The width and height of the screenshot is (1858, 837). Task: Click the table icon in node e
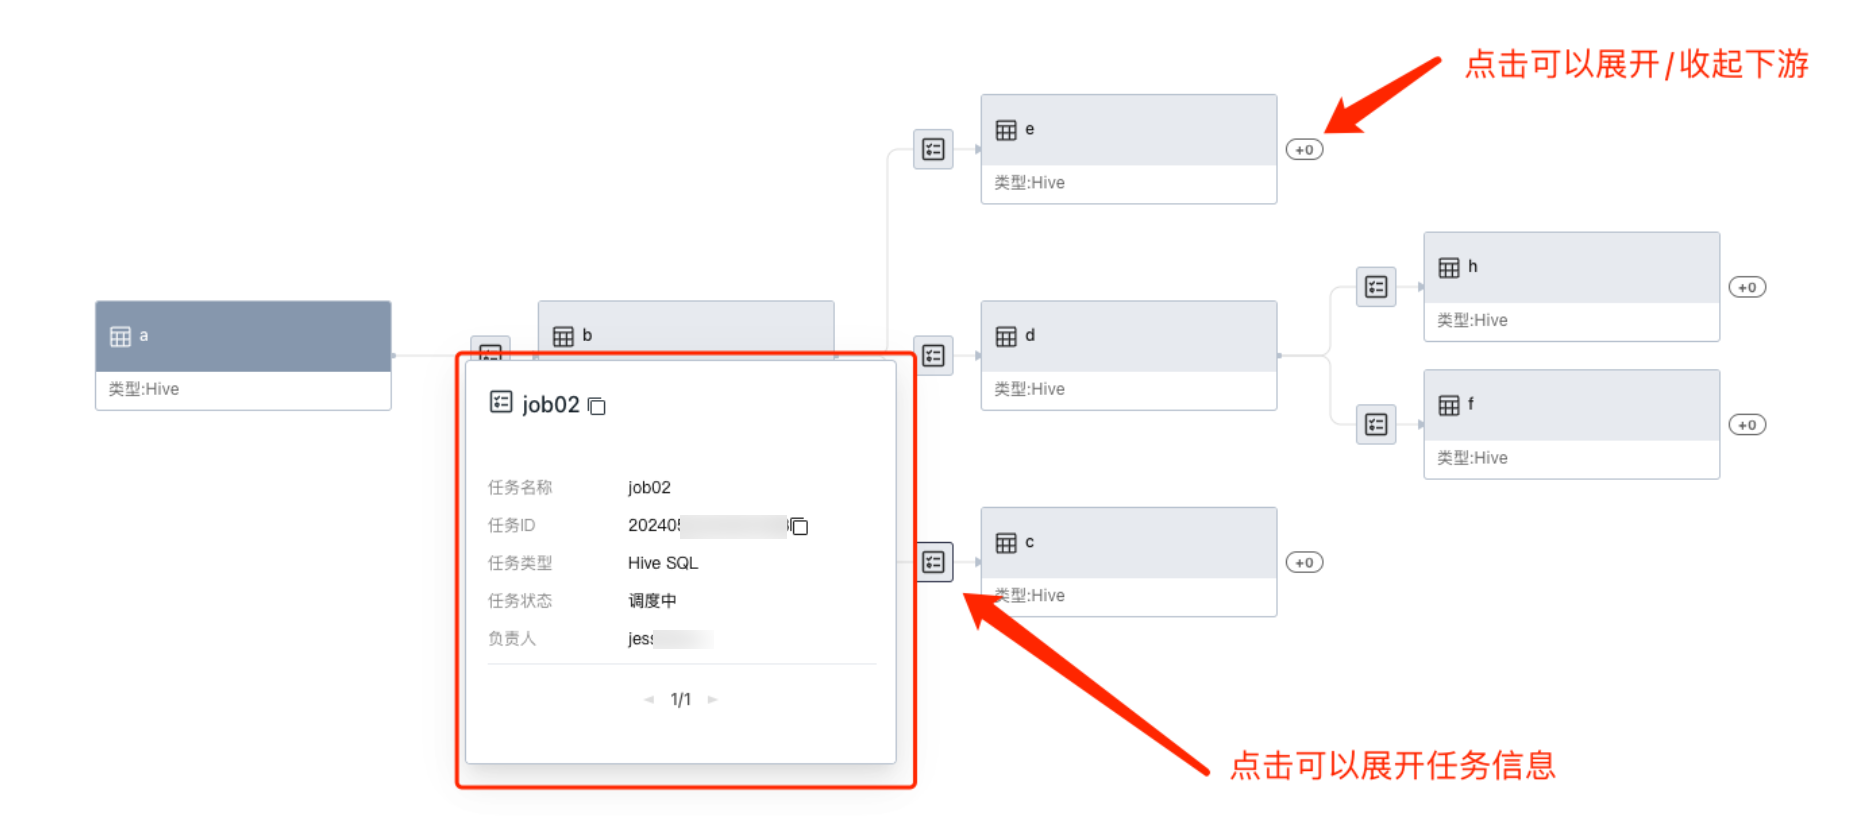point(1006,130)
